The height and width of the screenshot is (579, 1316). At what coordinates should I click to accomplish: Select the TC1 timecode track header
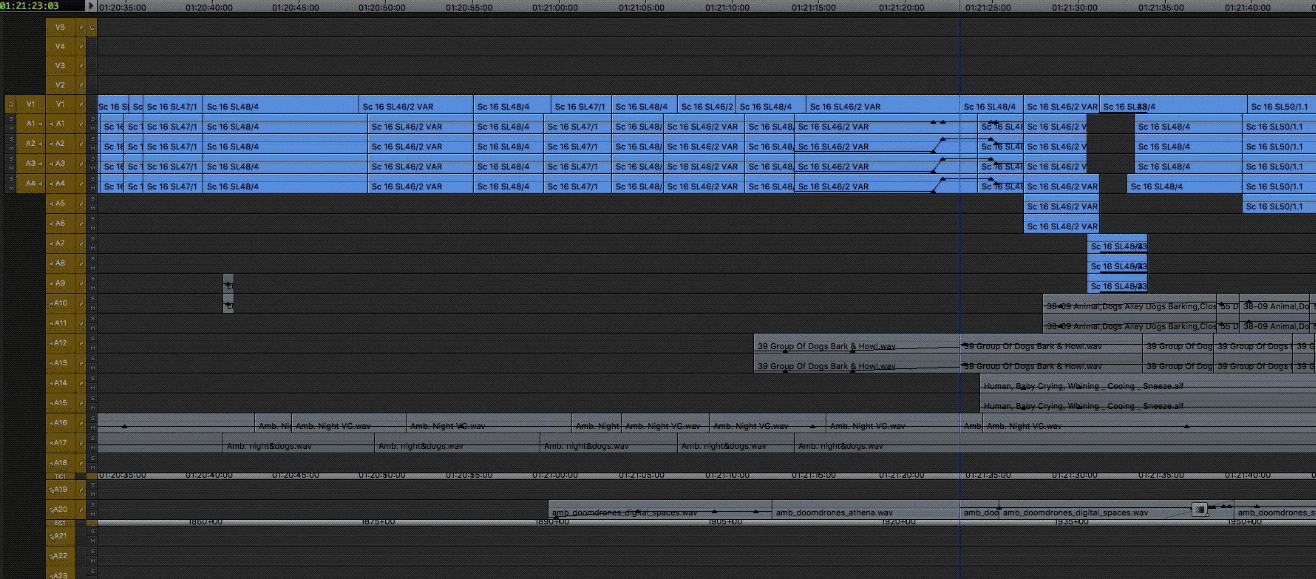tap(61, 476)
